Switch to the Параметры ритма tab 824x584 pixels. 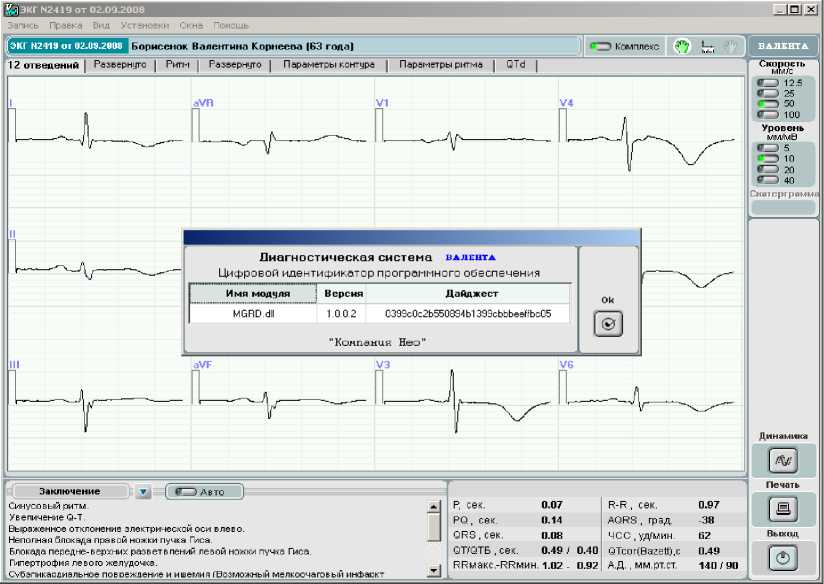(x=440, y=65)
